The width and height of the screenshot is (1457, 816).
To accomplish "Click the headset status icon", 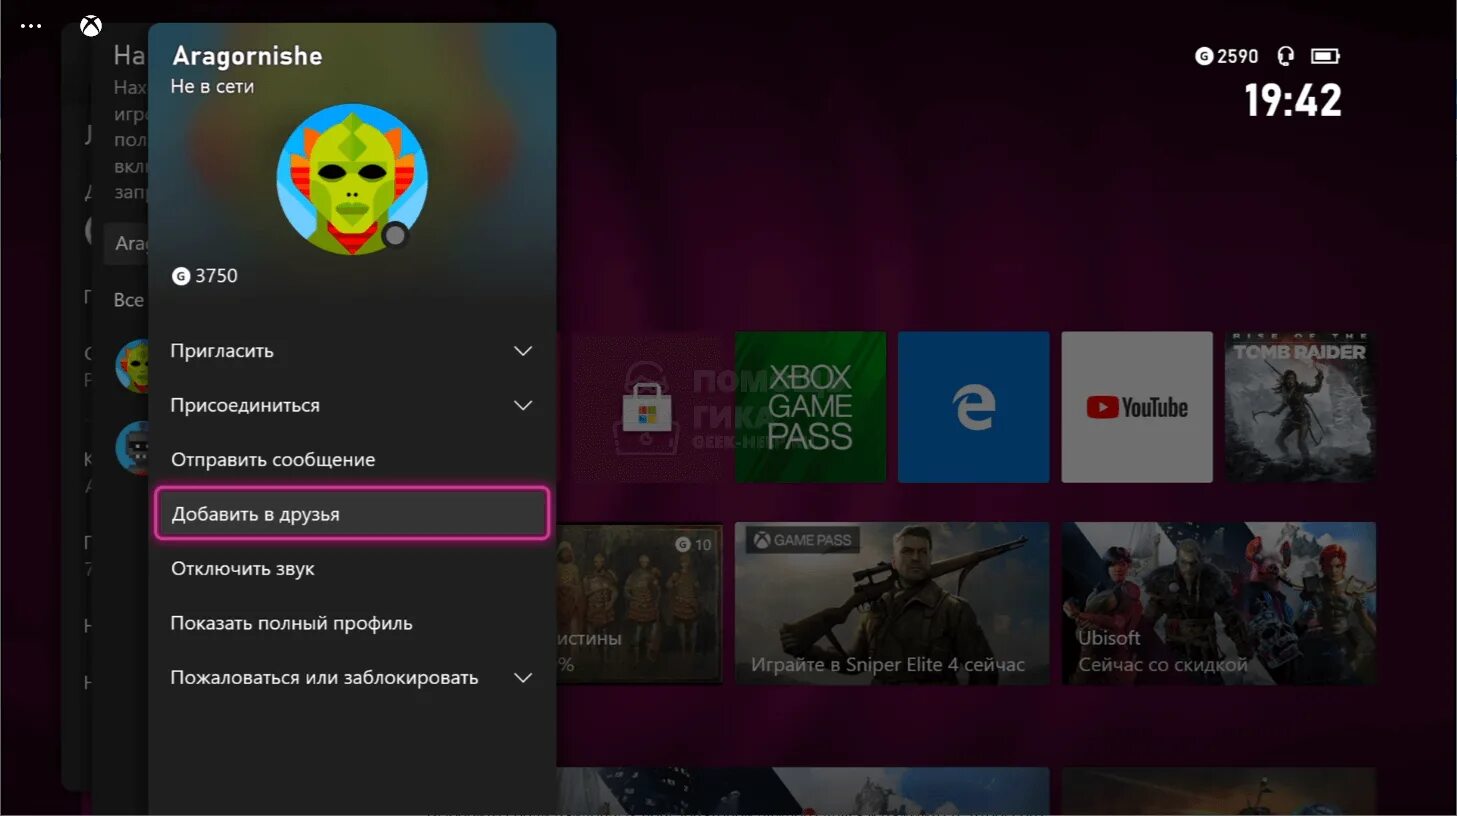I will click(1285, 56).
